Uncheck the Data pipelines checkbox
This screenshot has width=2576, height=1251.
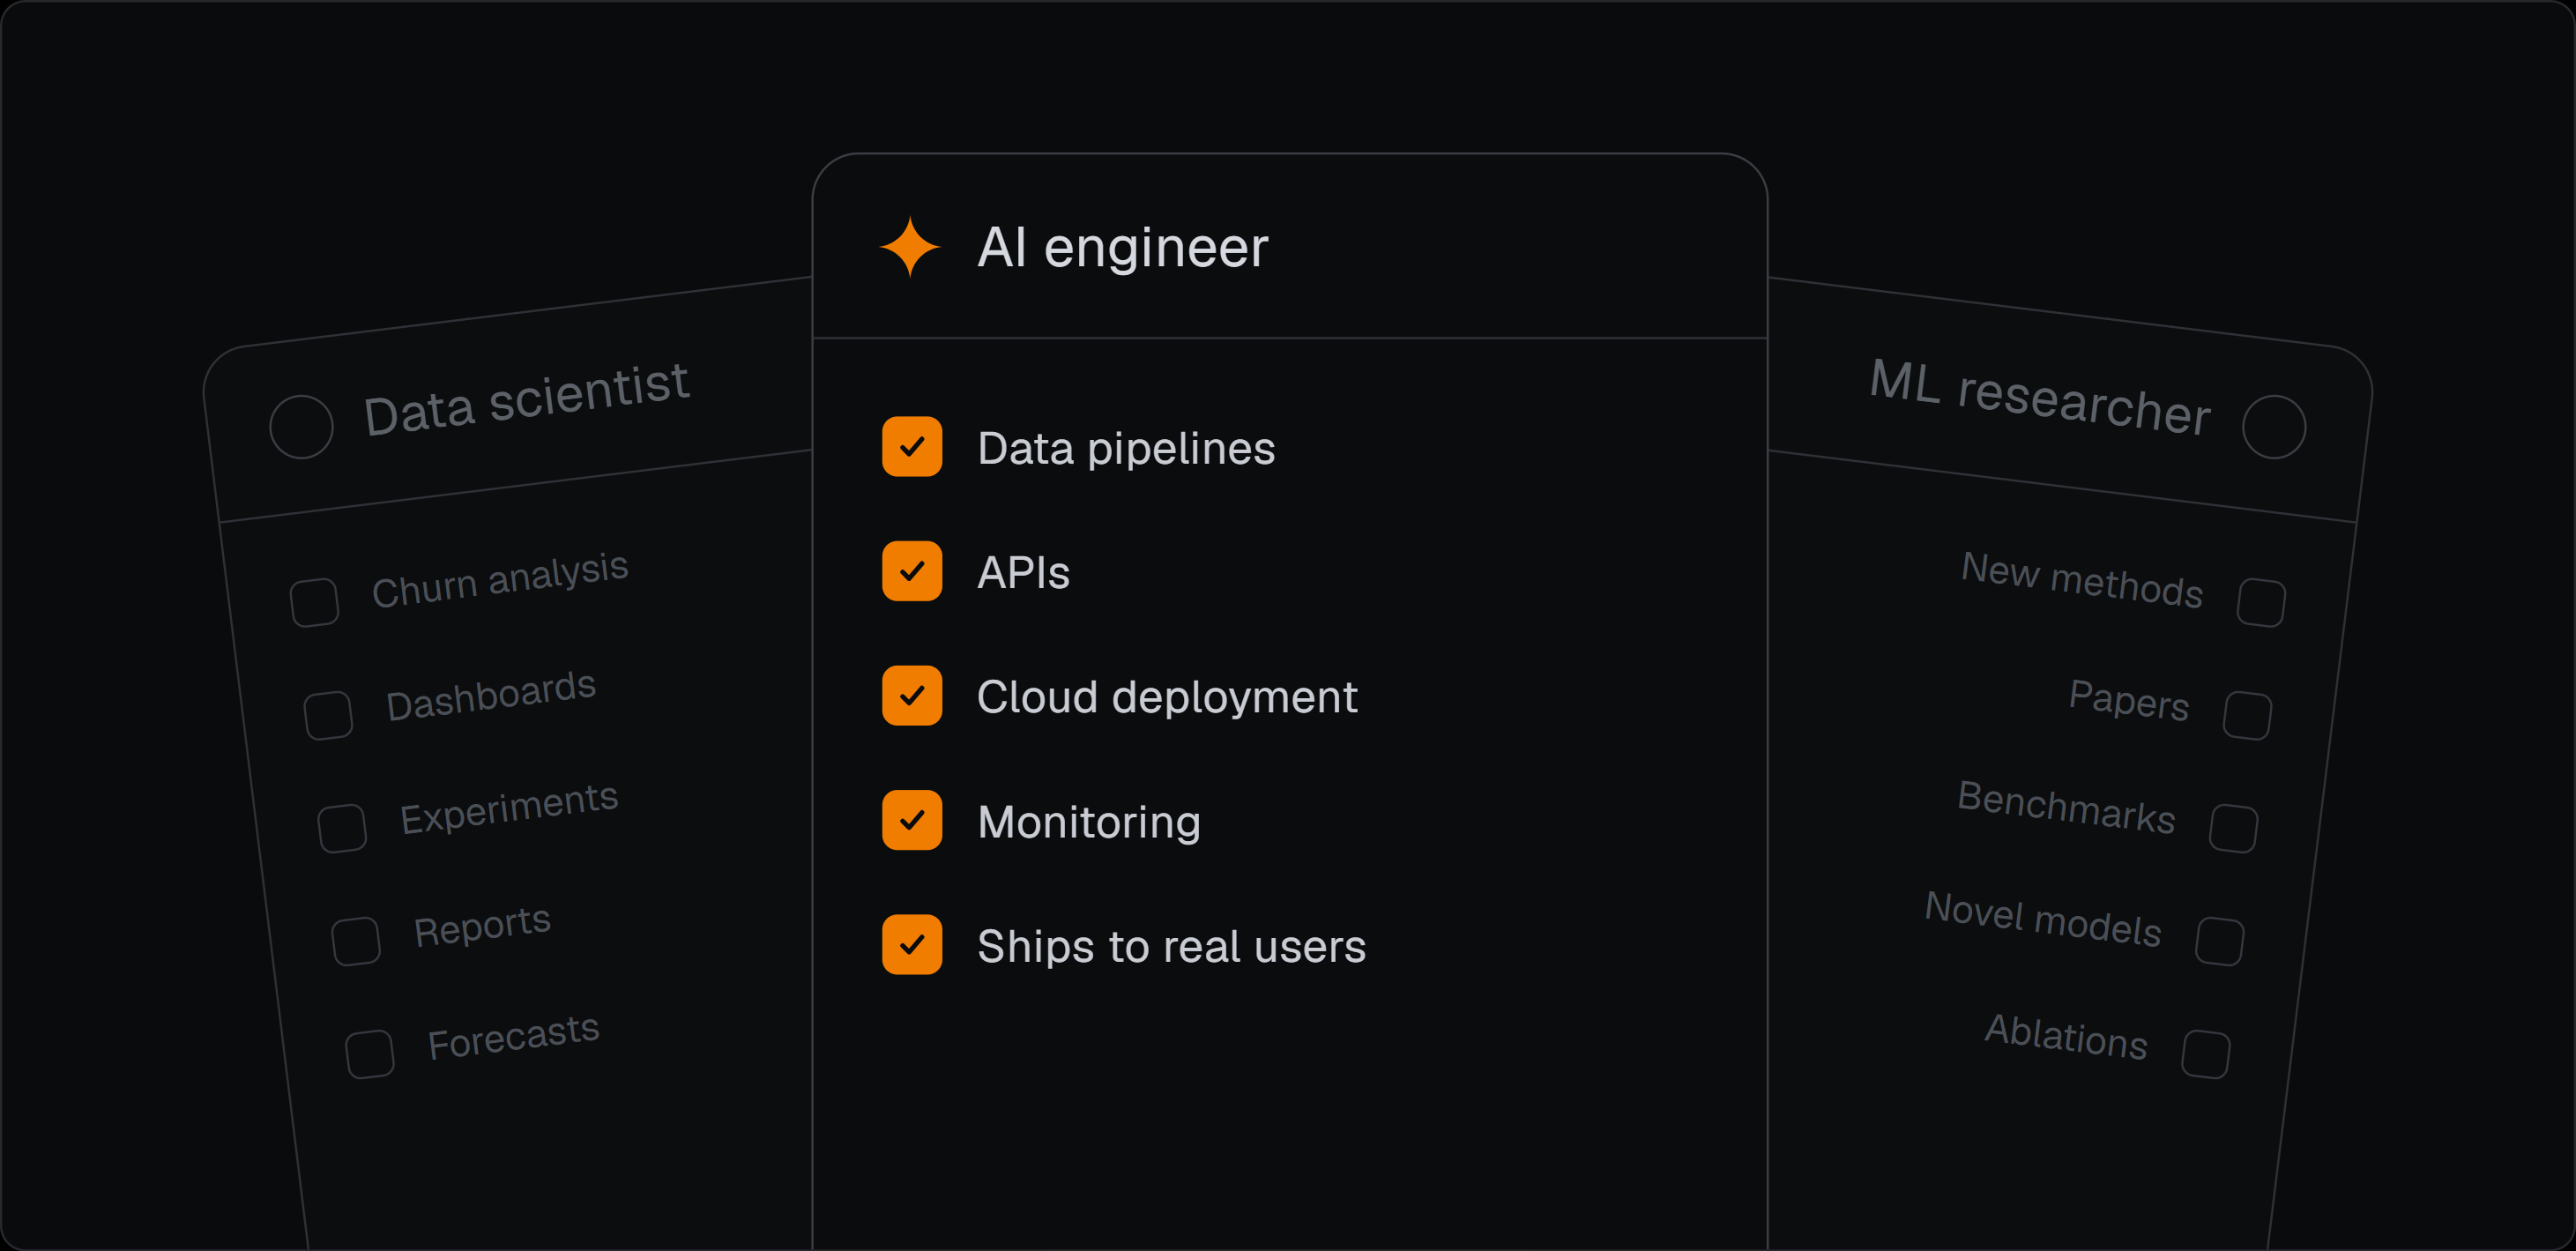[x=912, y=447]
